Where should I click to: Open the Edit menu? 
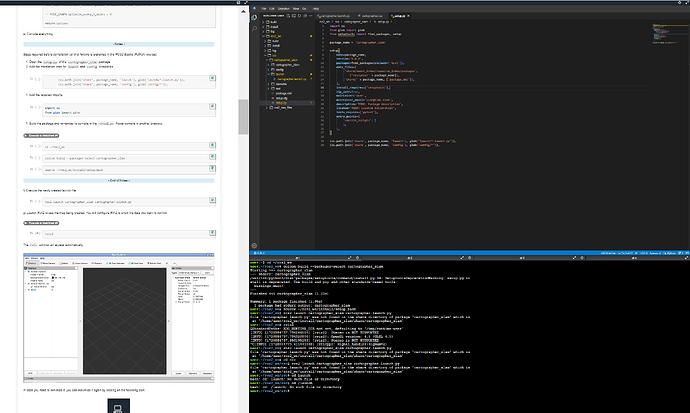coord(272,8)
